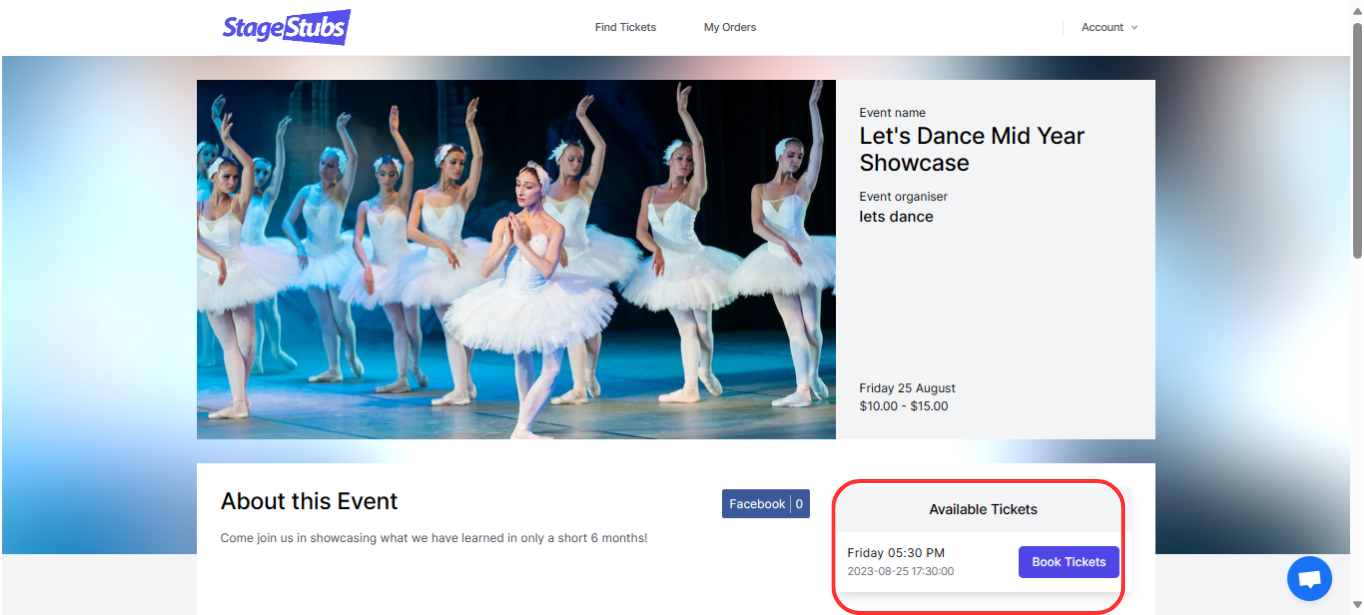Viewport: 1364px width, 615px height.
Task: Open the live chat bubble
Action: click(1308, 578)
